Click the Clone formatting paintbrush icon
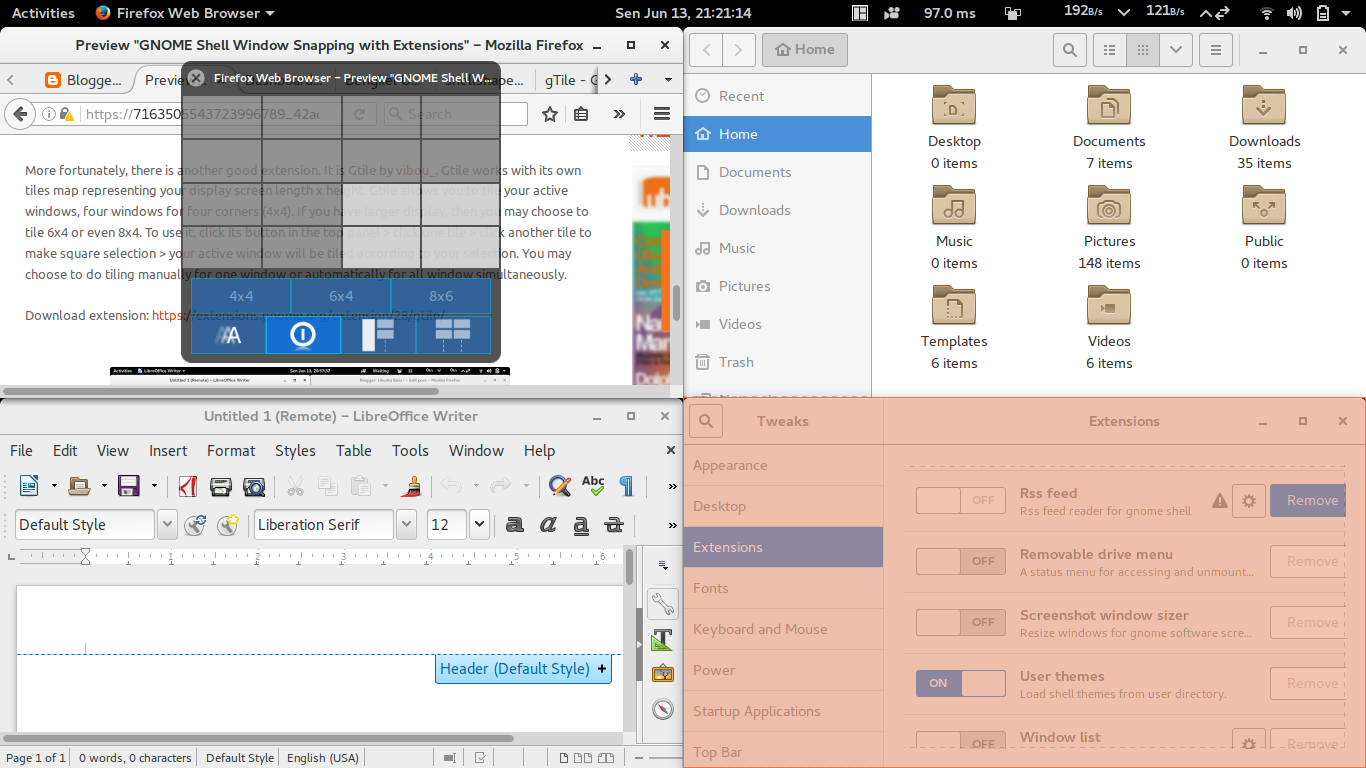 click(411, 486)
